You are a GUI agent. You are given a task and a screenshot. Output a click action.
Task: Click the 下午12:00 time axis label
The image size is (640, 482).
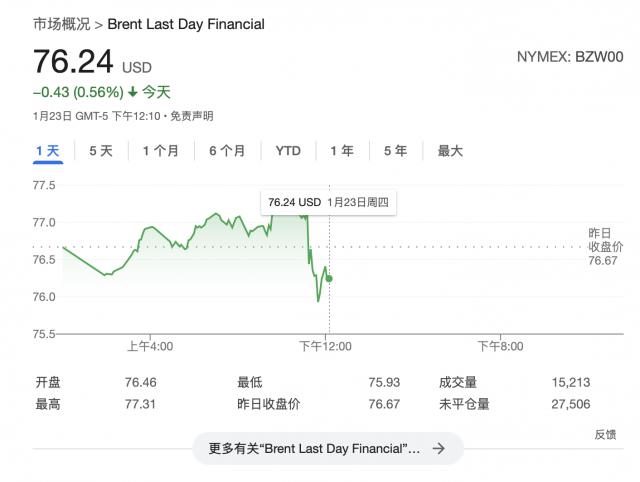326,346
